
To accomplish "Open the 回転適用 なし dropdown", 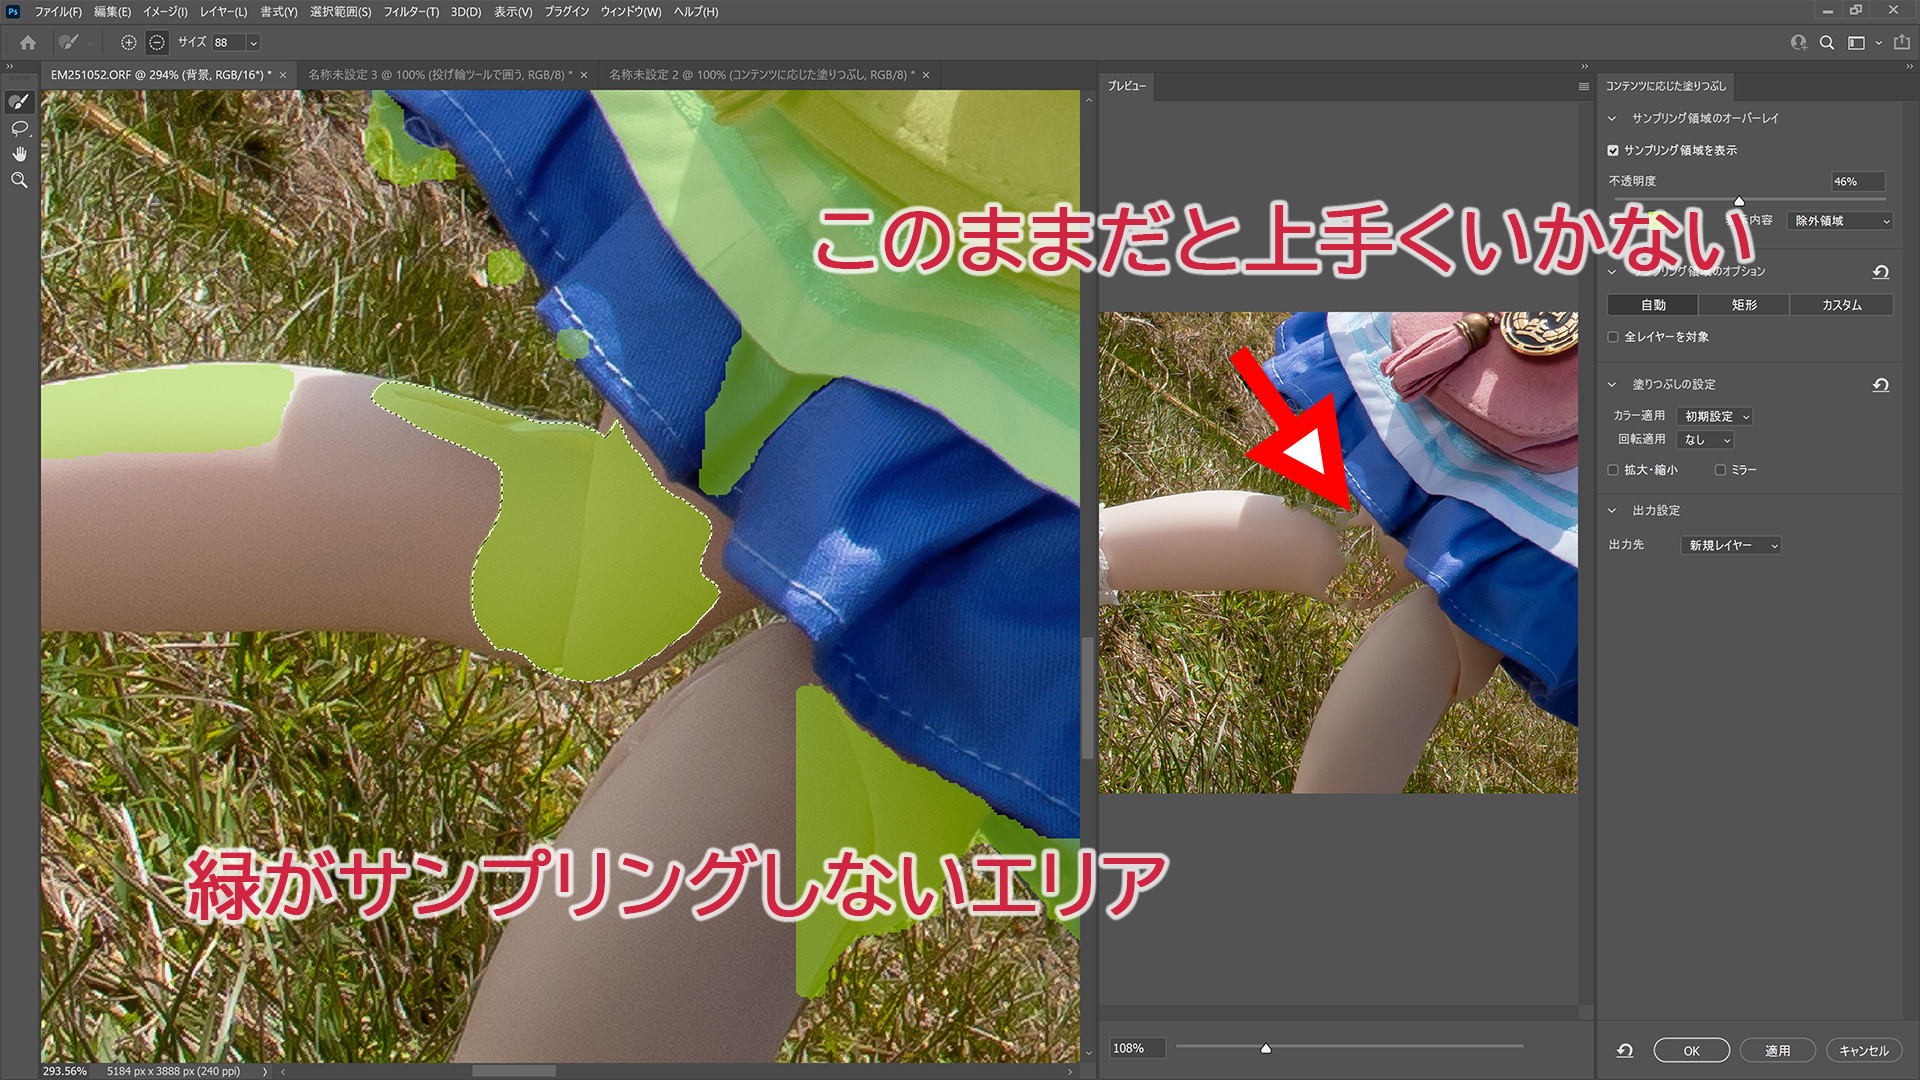I will [x=1705, y=440].
